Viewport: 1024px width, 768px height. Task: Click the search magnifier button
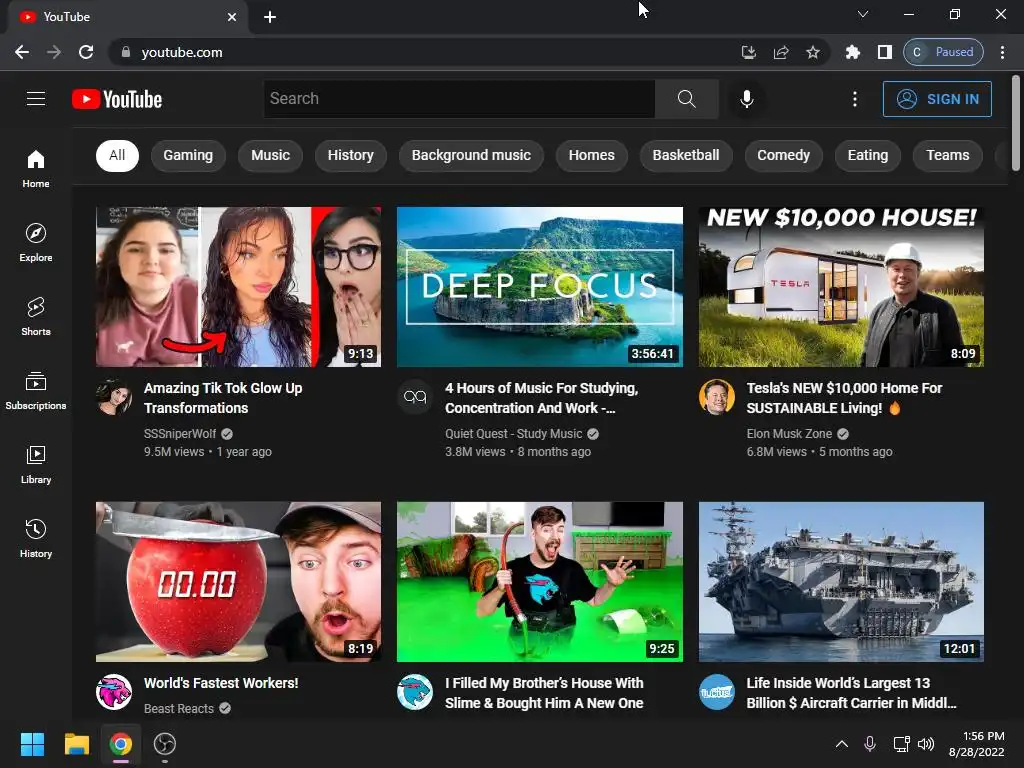pyautogui.click(x=686, y=99)
